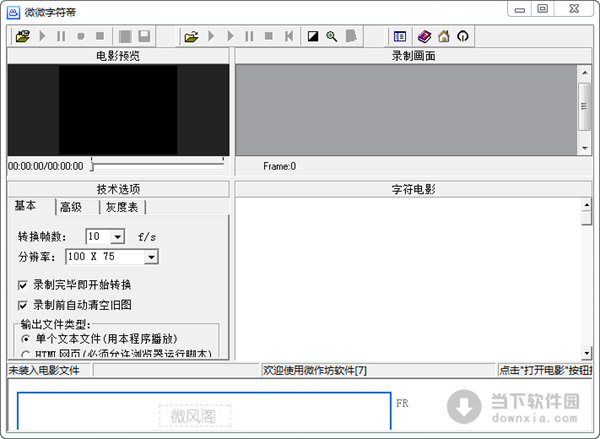Click the 字符电影 panel header
Screen dimensions: 600x439
(413, 189)
